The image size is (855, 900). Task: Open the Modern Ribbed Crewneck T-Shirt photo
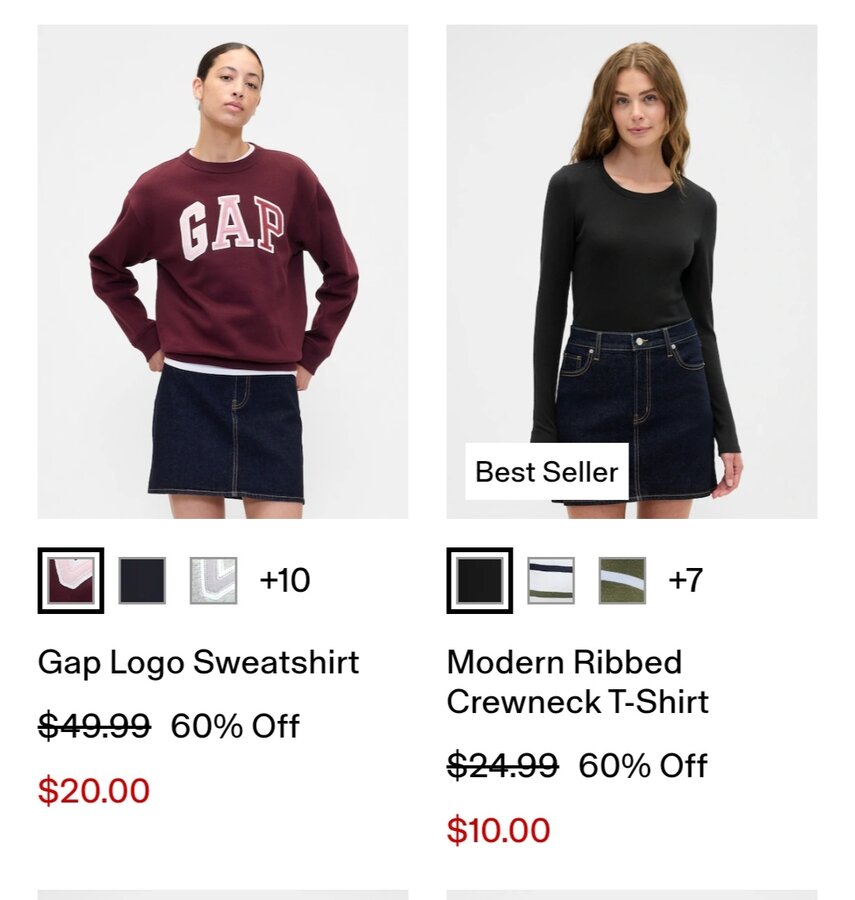click(632, 271)
